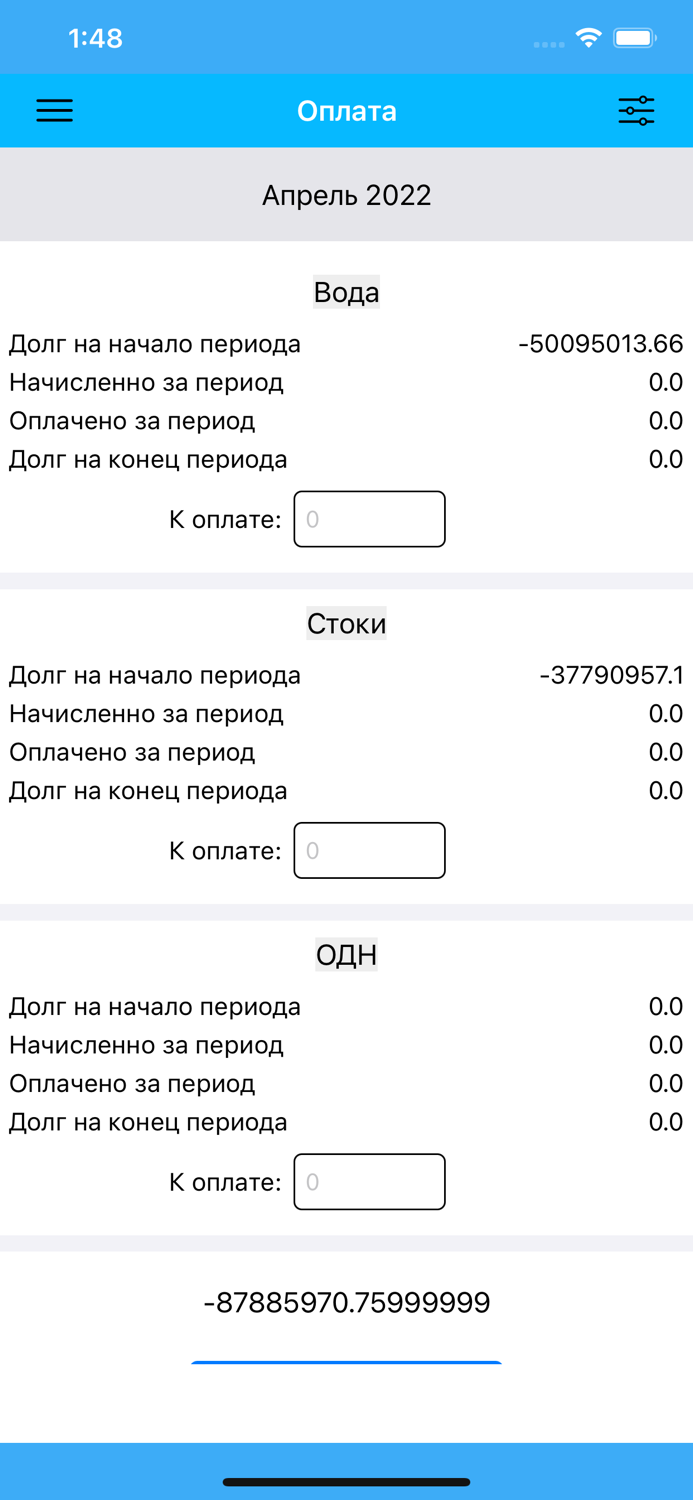Tap the Wi-Fi status icon
Screen dimensions: 693x1500
tap(588, 37)
